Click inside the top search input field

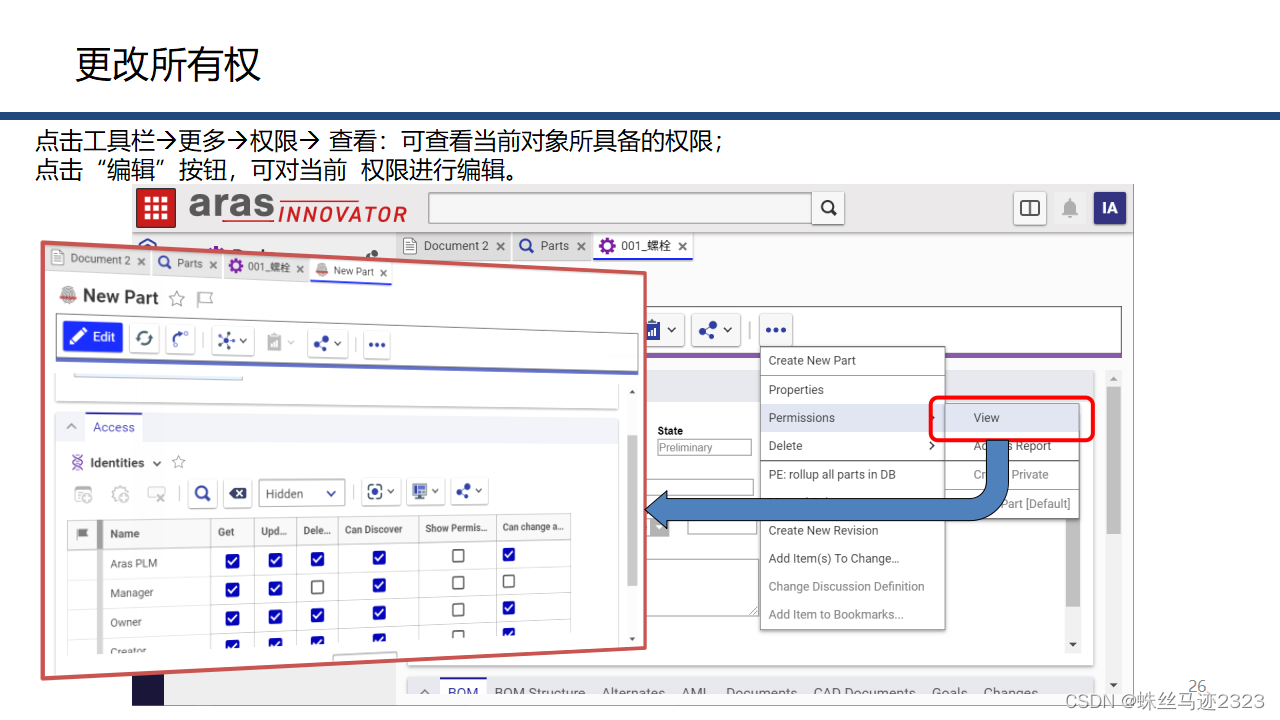(x=618, y=208)
